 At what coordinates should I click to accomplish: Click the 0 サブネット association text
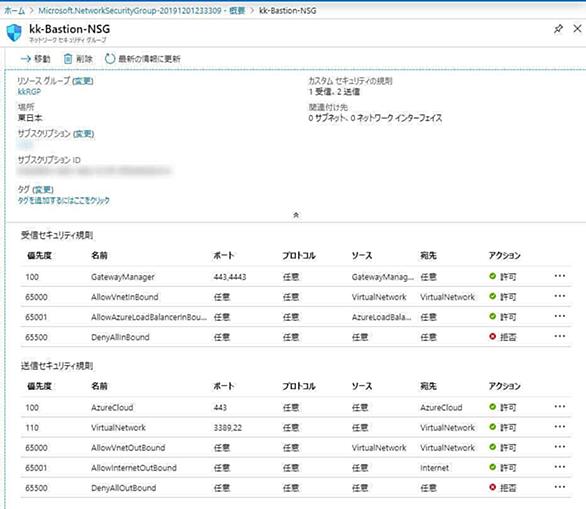[x=375, y=118]
